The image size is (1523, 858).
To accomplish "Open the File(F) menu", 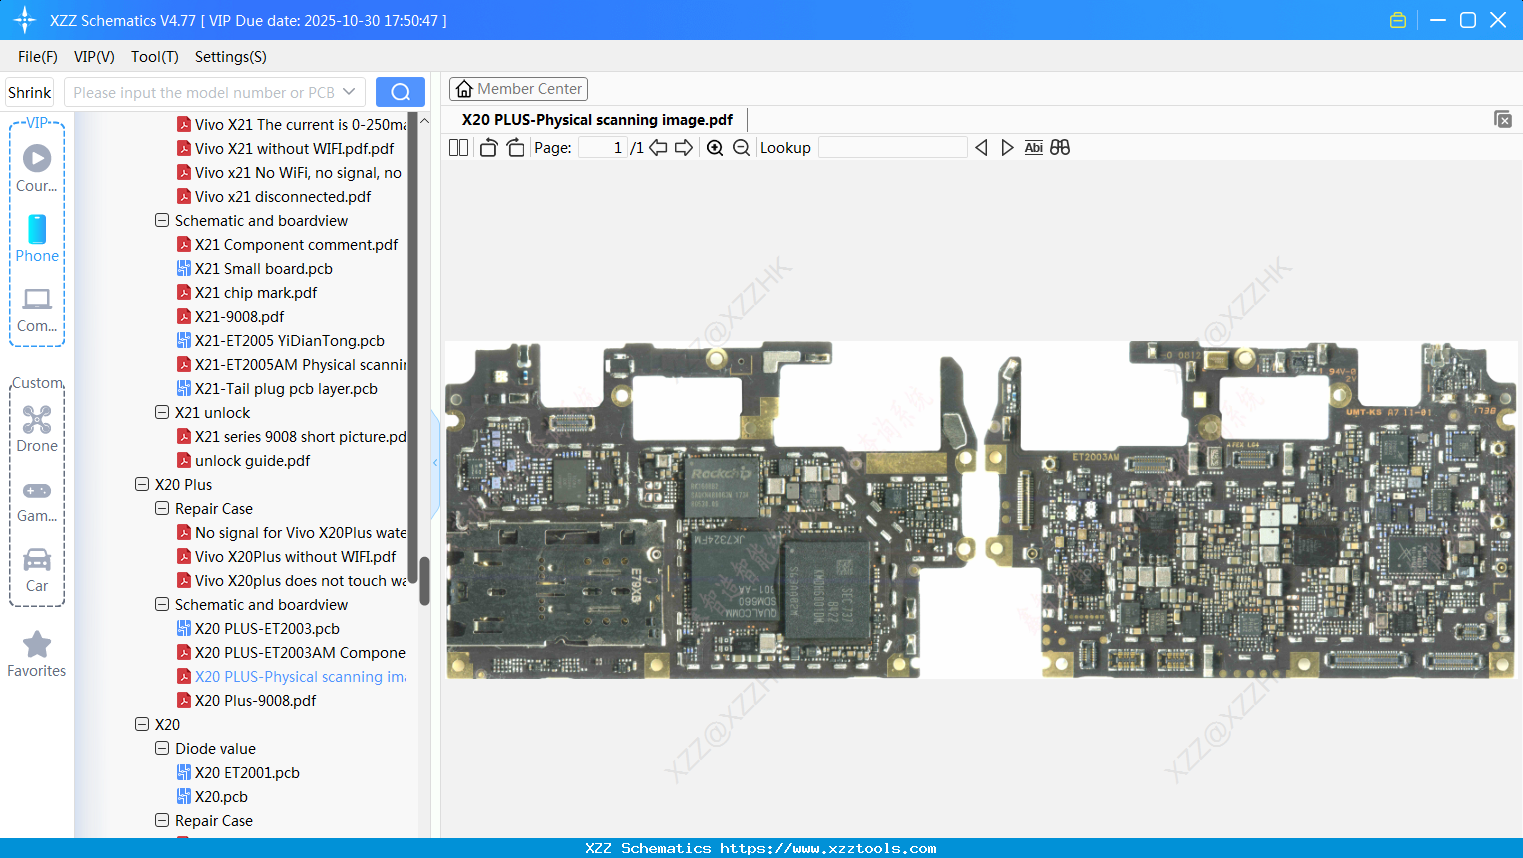I will [x=38, y=57].
